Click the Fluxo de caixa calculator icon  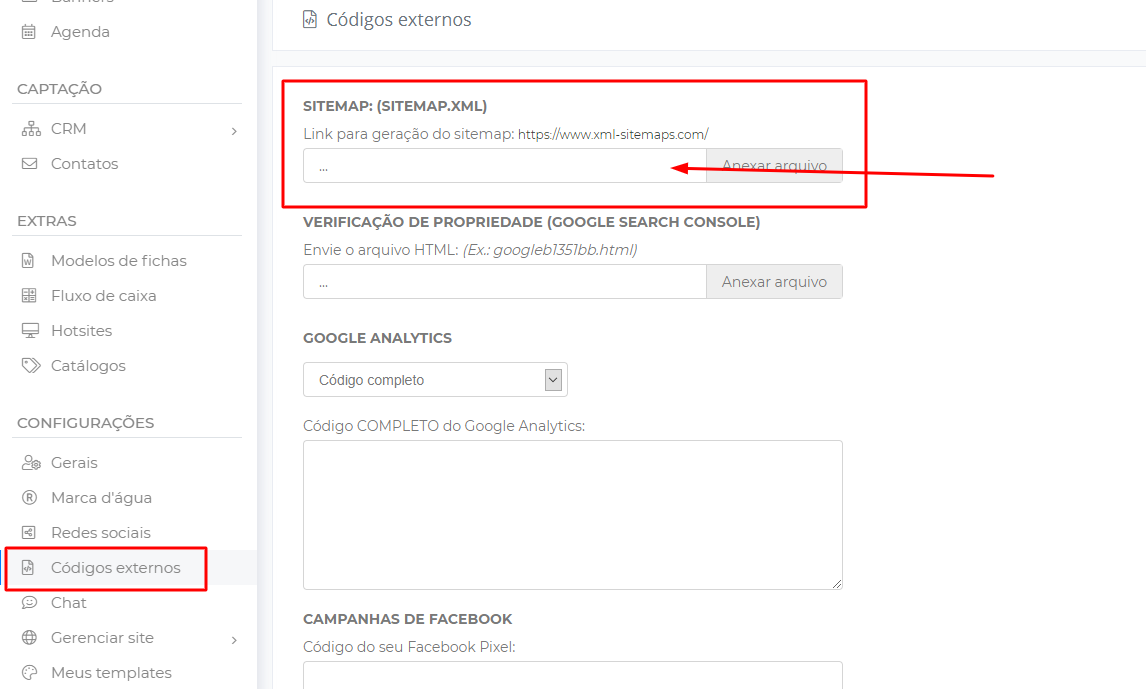pyautogui.click(x=29, y=296)
